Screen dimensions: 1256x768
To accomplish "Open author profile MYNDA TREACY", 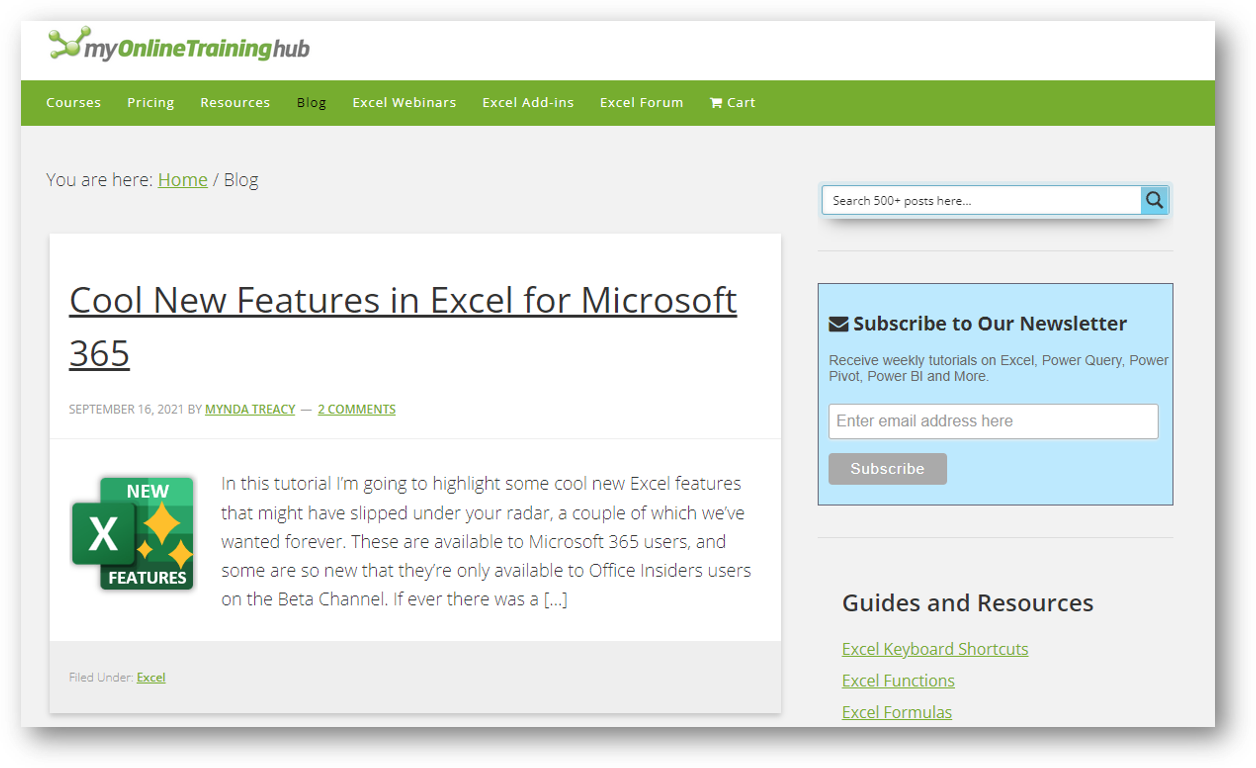I will (x=250, y=409).
